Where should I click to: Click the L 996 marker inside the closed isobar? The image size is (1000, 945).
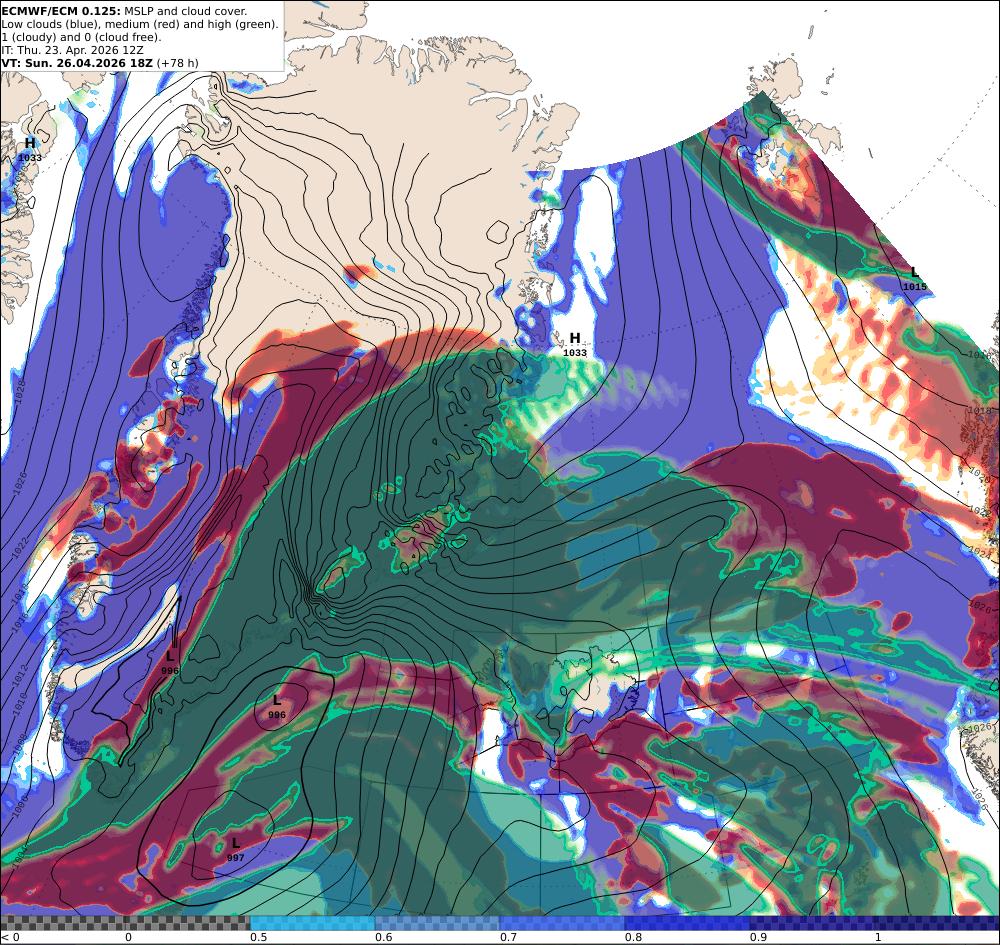coord(277,707)
